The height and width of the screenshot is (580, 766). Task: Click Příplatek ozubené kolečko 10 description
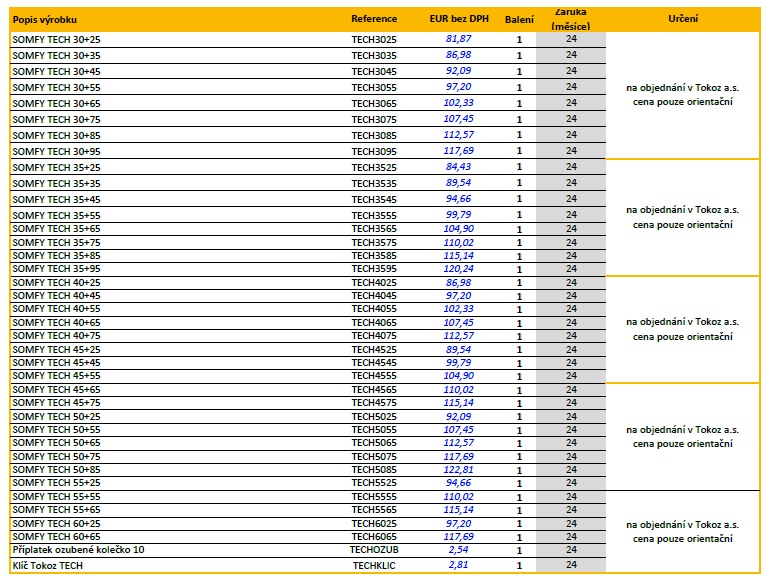tap(79, 550)
